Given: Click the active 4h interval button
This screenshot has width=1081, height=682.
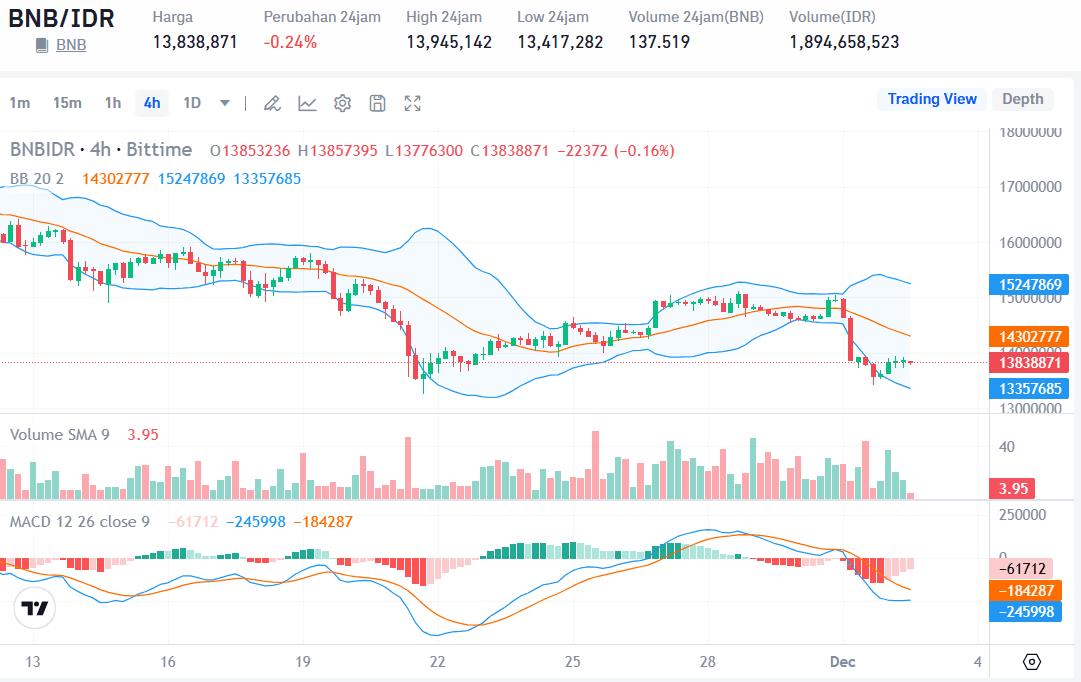Looking at the screenshot, I should [x=152, y=103].
